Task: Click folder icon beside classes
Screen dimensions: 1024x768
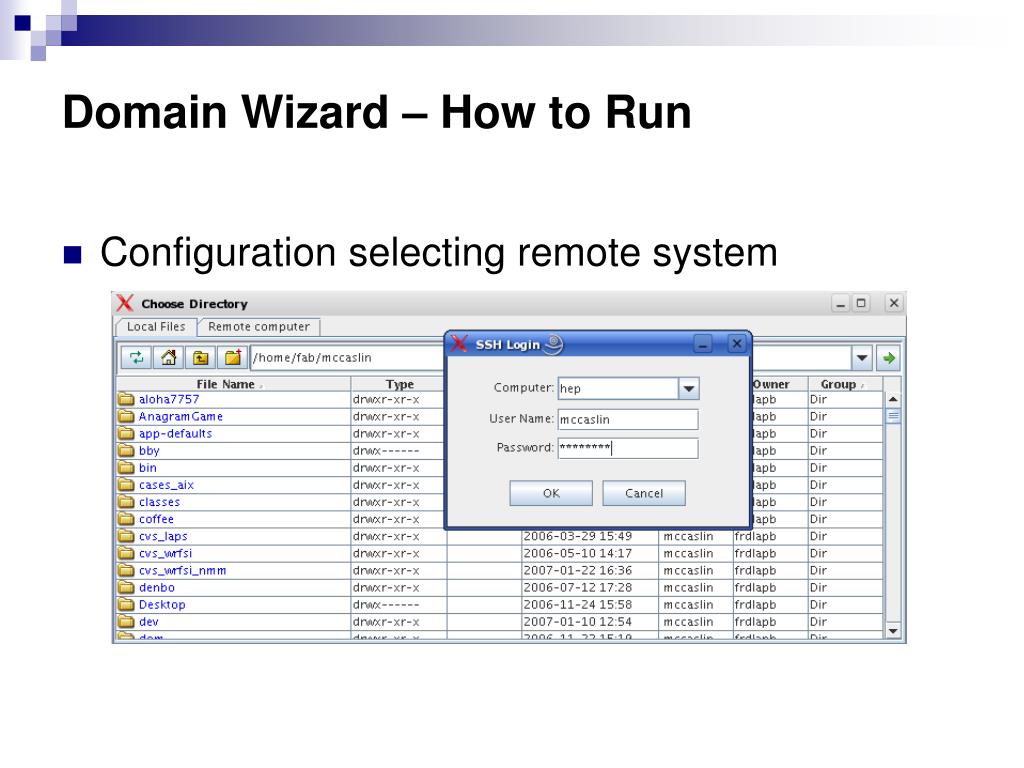Action: click(126, 502)
